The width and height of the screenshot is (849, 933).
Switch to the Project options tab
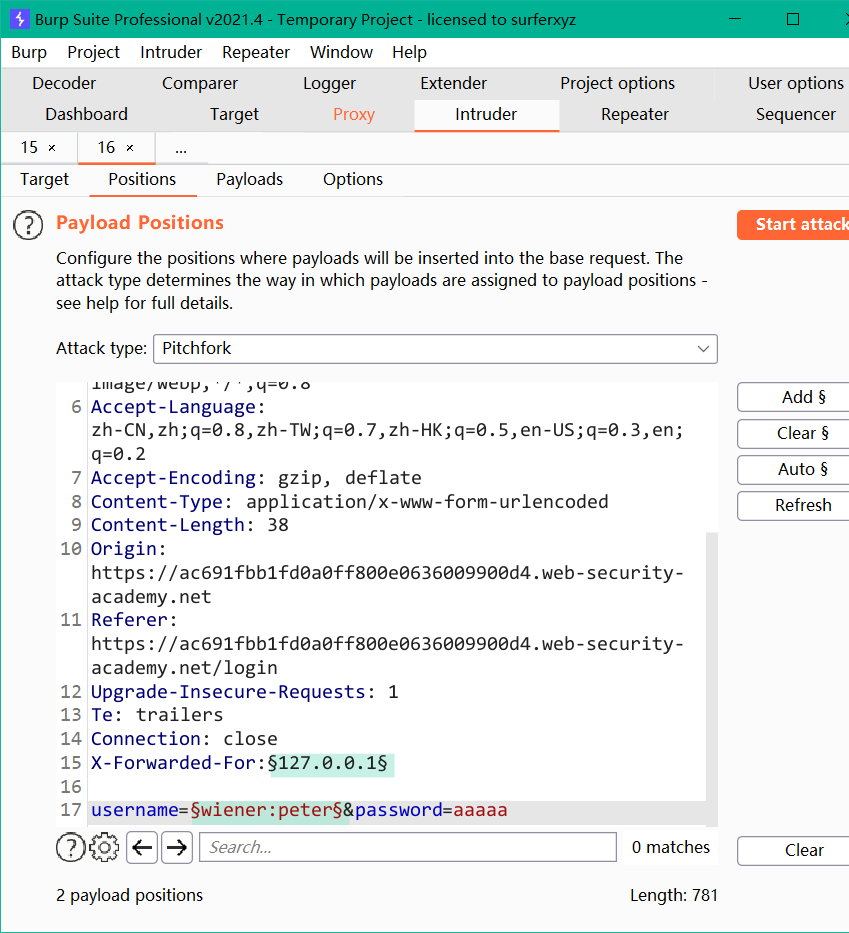(617, 83)
